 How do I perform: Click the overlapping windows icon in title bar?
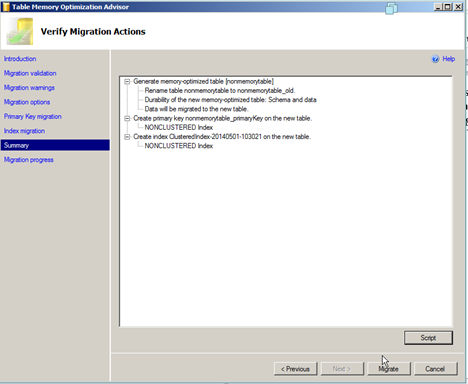pos(391,8)
